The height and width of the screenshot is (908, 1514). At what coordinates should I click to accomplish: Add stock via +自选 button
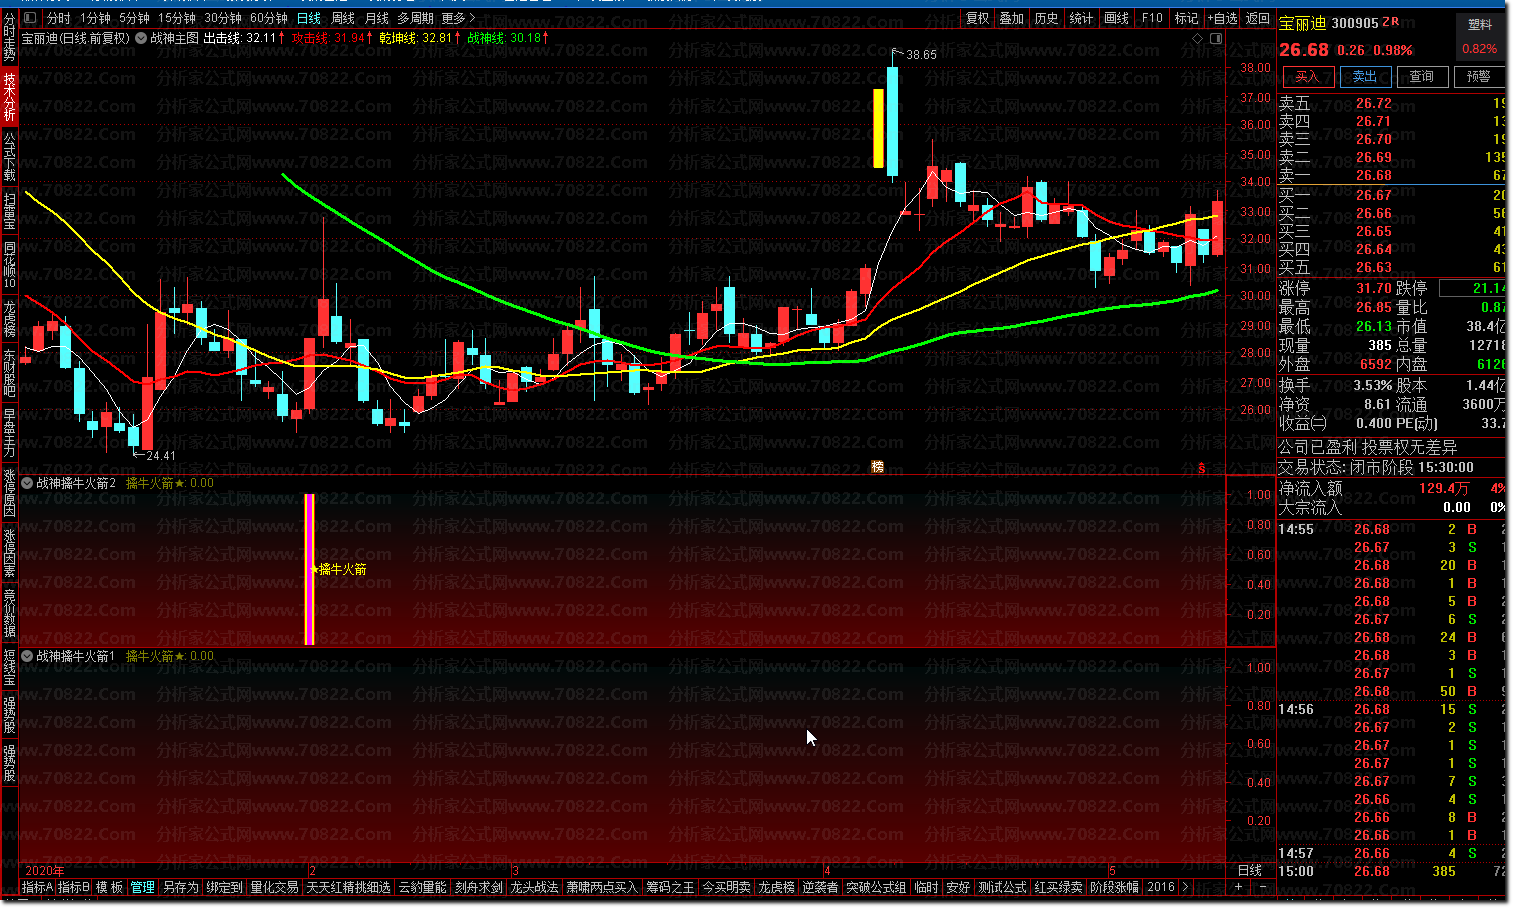tap(1222, 18)
